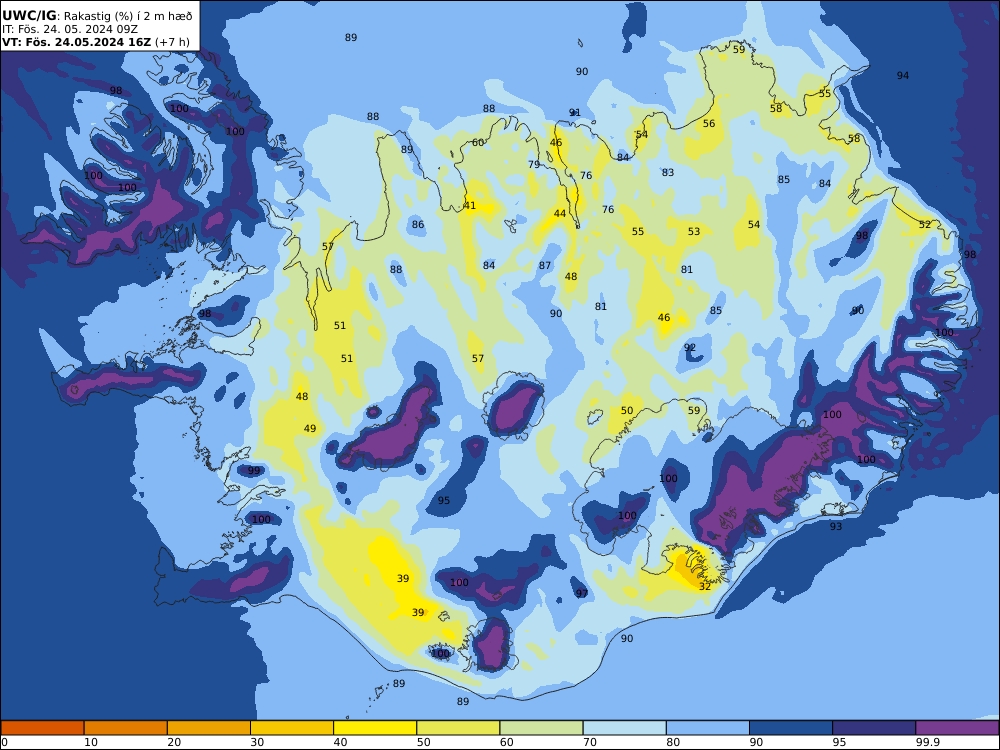Click the 95–99.9% dark indigo legend swatch
The width and height of the screenshot is (1000, 750).
click(874, 728)
